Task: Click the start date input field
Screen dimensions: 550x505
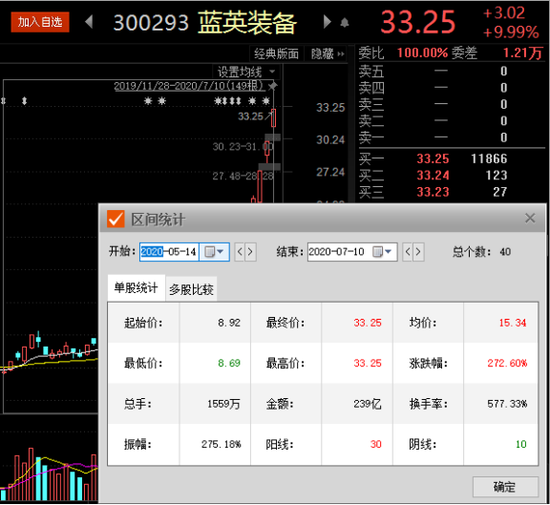Action: (169, 252)
